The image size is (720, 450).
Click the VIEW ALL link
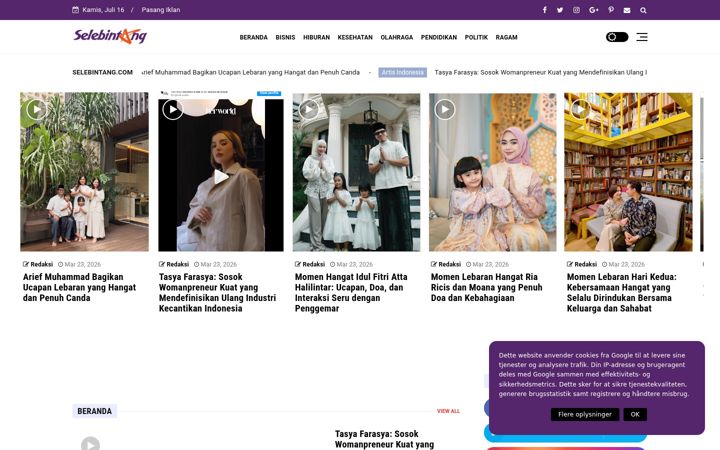(x=448, y=411)
